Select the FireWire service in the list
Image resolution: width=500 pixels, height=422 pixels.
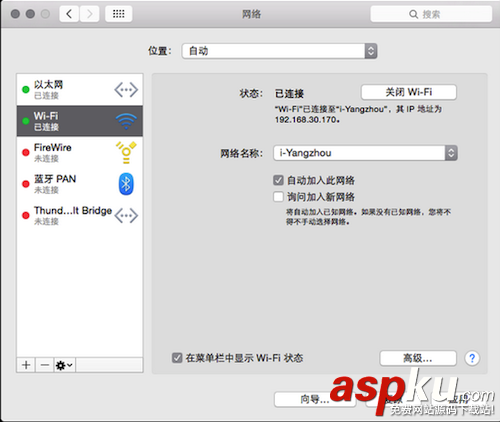click(x=80, y=152)
